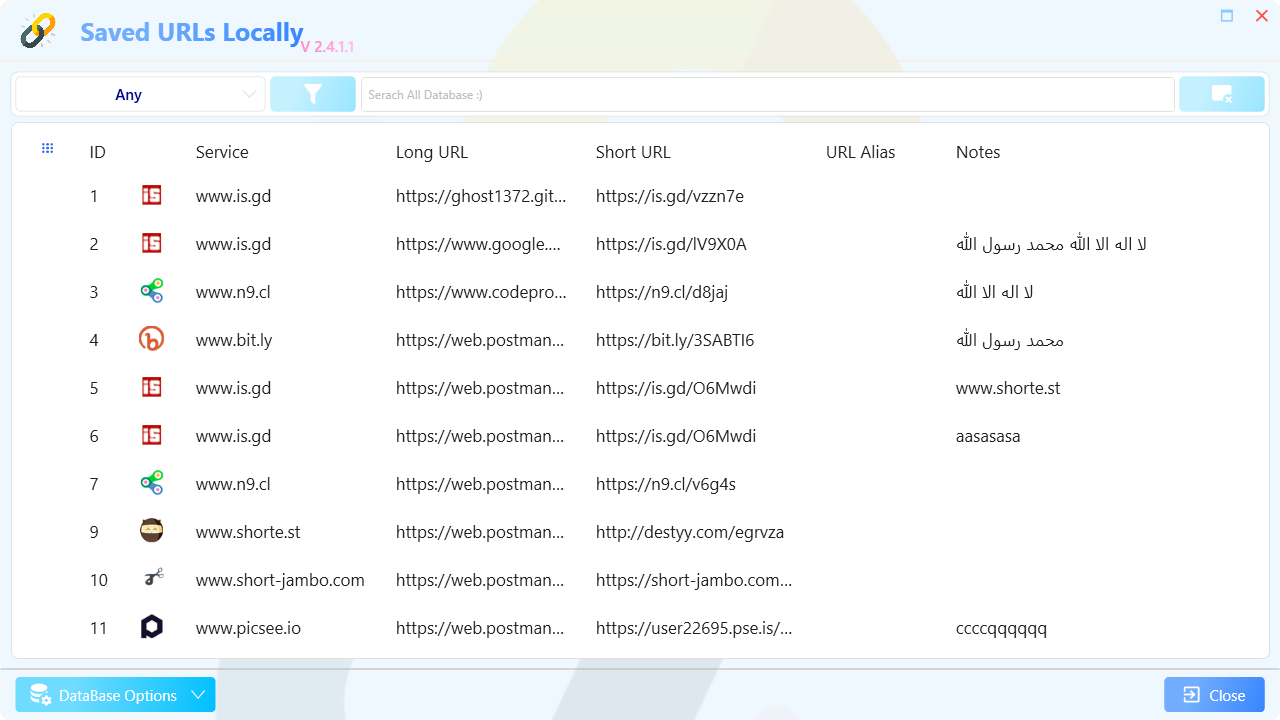
Task: Click the n9.cl icon in row 3
Action: [x=151, y=291]
